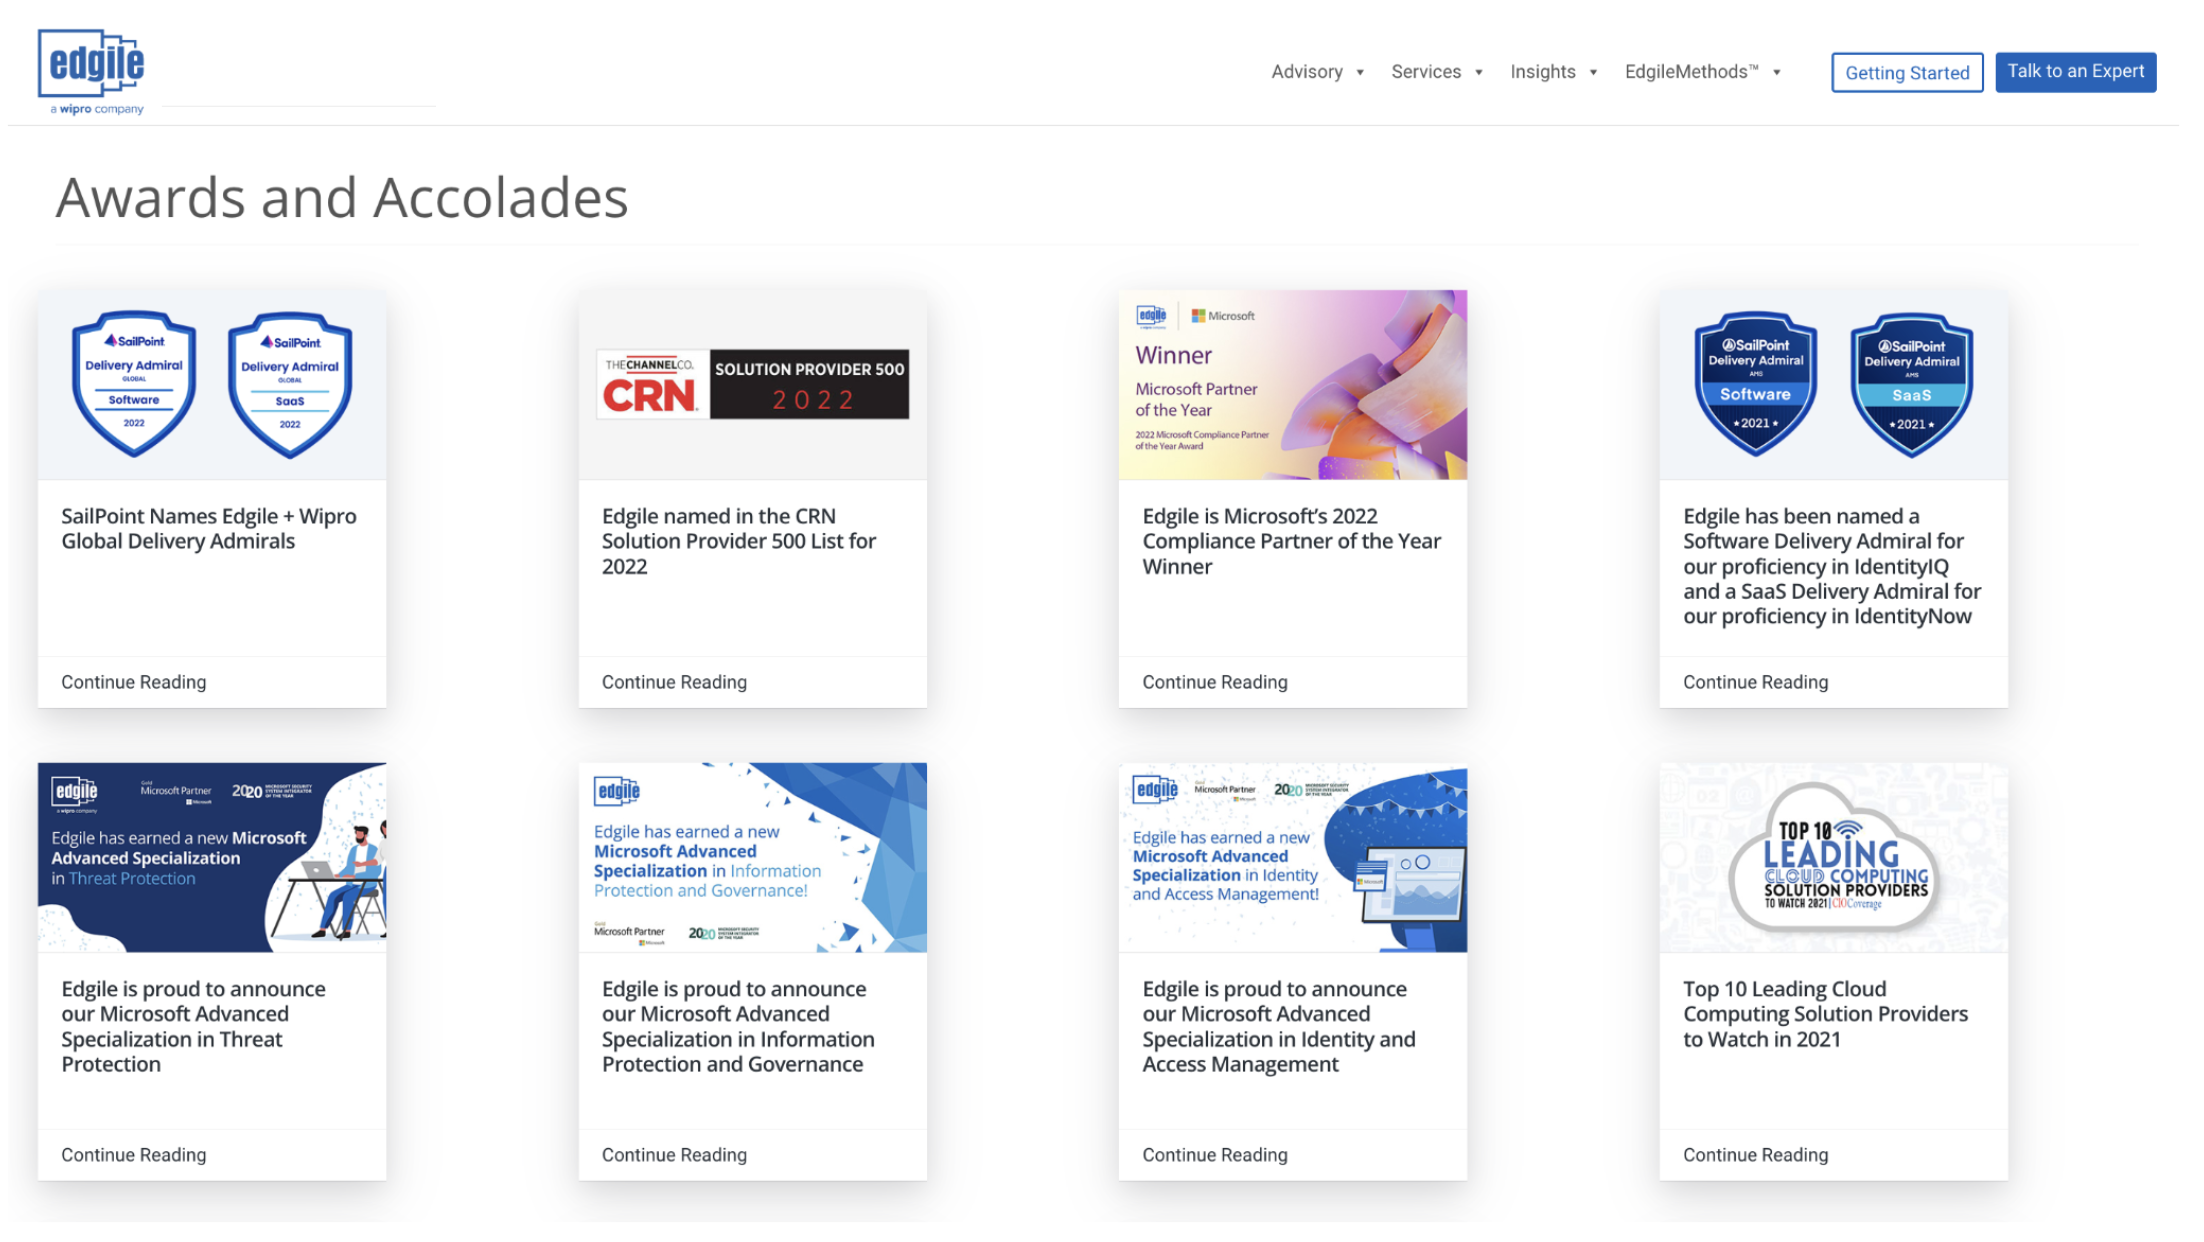Click the Talk to an Expert button

click(x=2076, y=72)
